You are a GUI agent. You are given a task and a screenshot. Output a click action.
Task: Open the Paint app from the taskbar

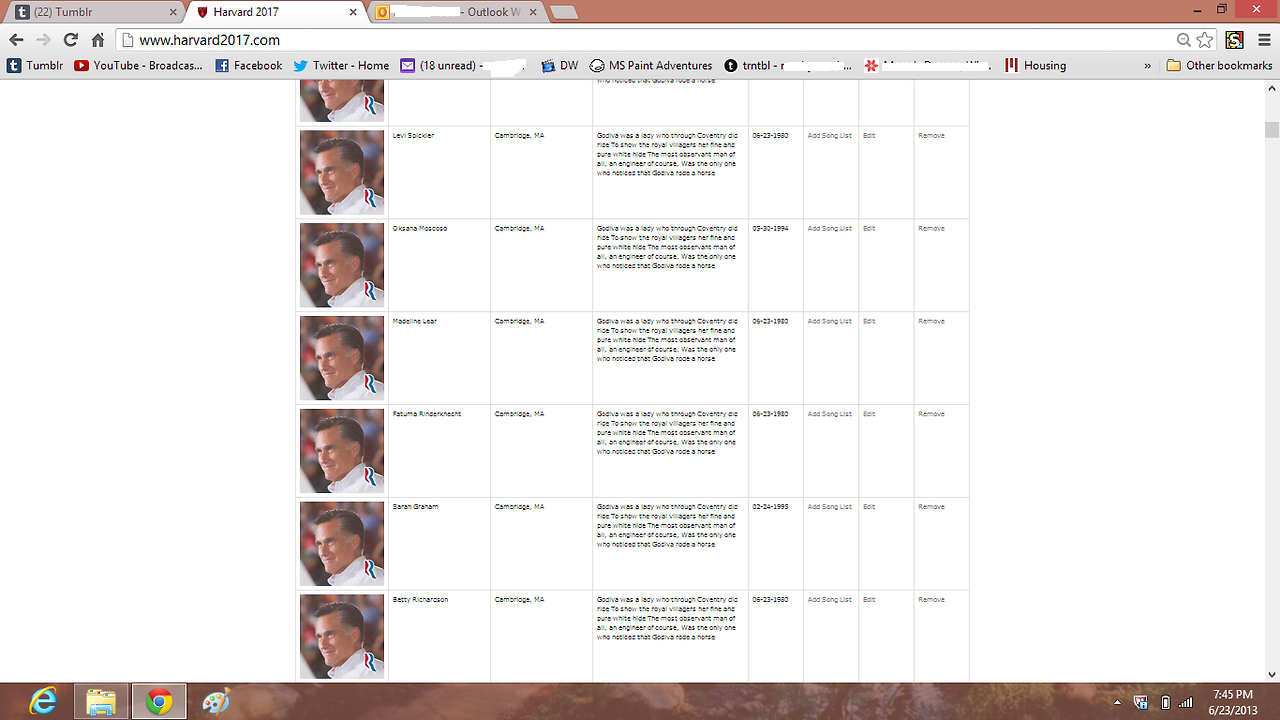215,702
